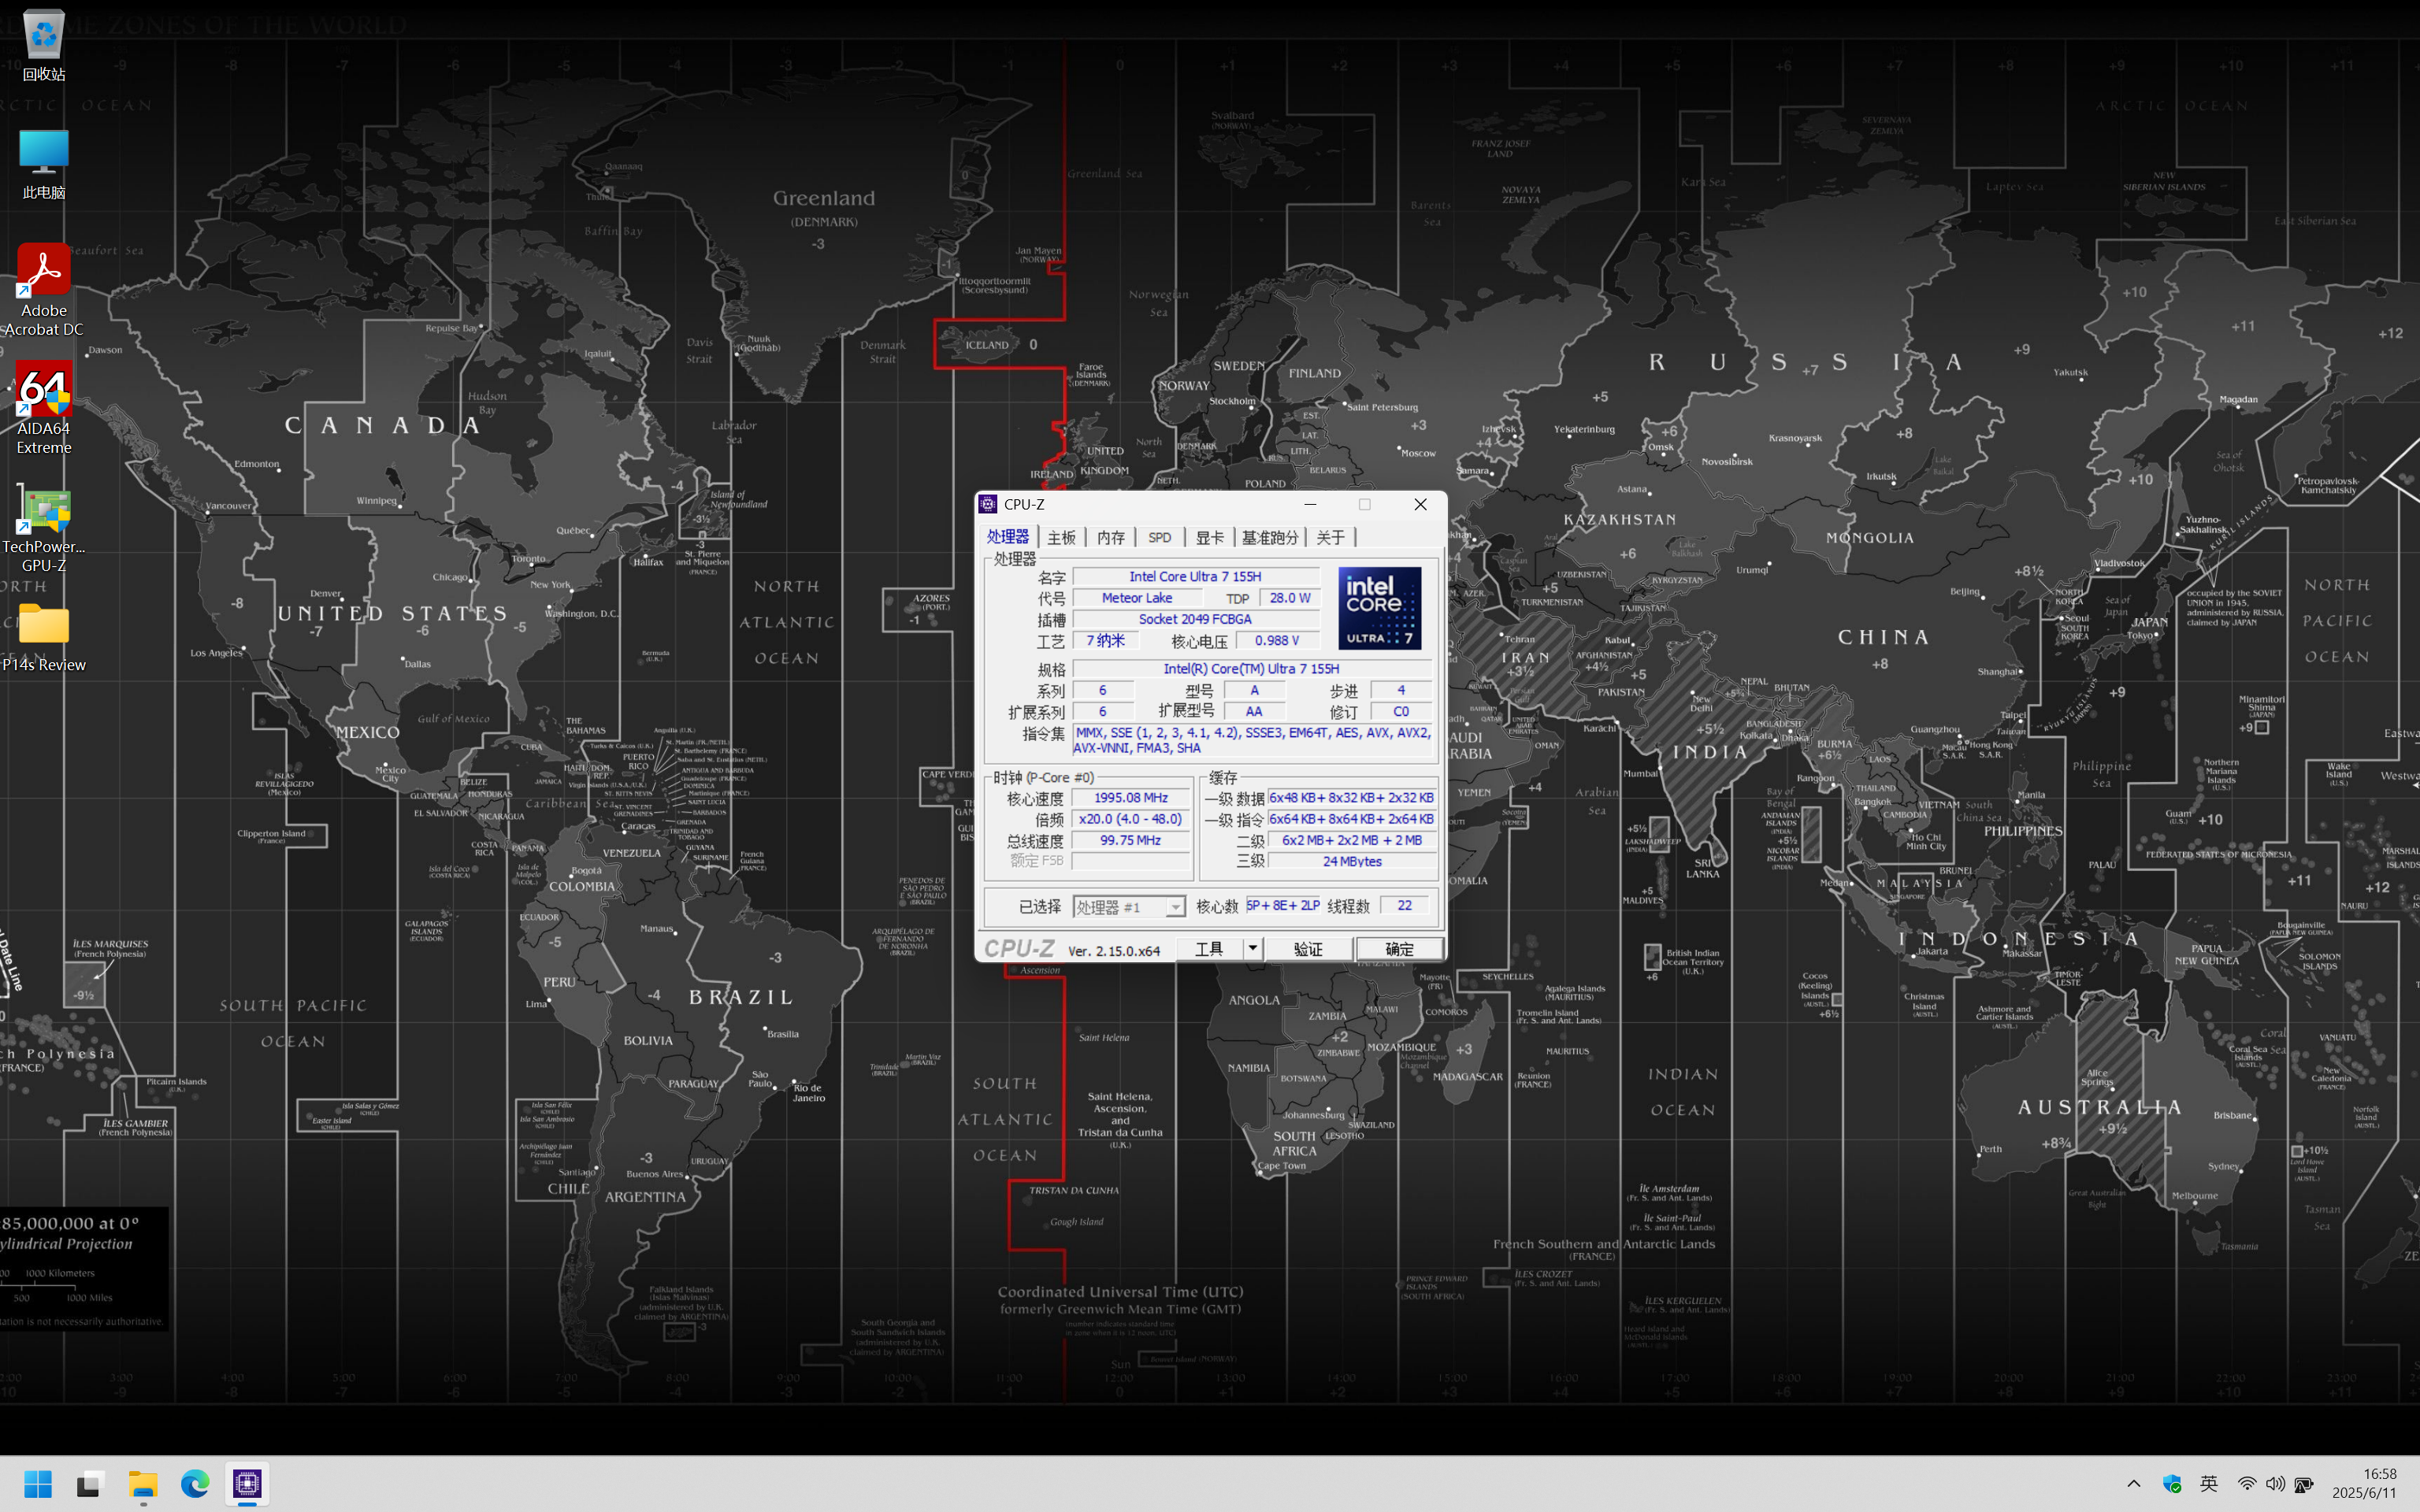Open Windows Security shield tray icon
The height and width of the screenshot is (1512, 2420).
[x=2171, y=1484]
